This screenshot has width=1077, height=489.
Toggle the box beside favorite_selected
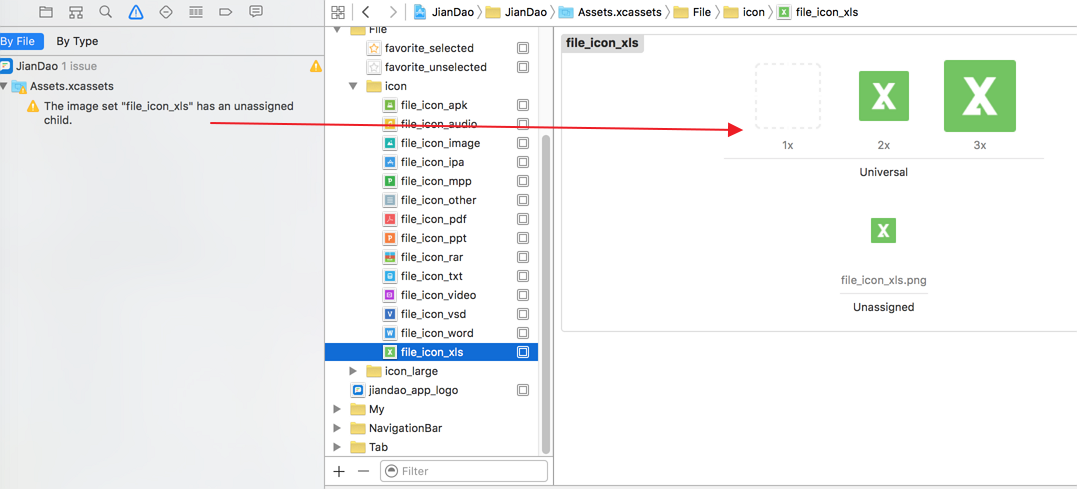coord(523,48)
